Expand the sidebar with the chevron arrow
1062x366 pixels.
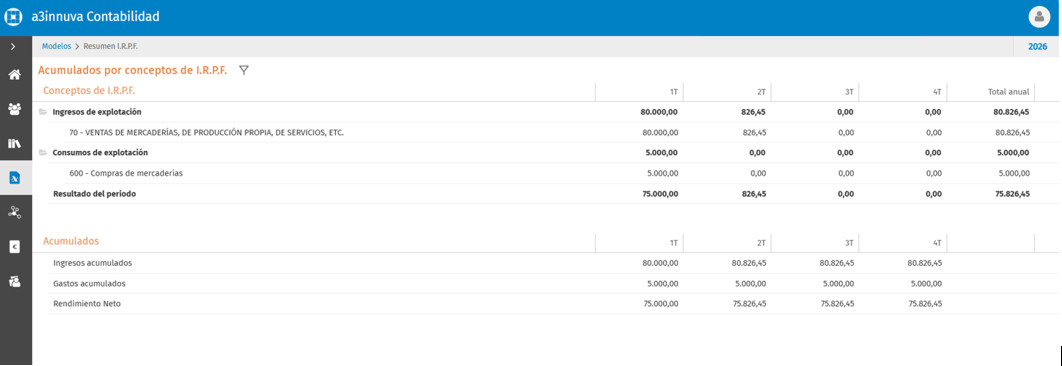(14, 46)
